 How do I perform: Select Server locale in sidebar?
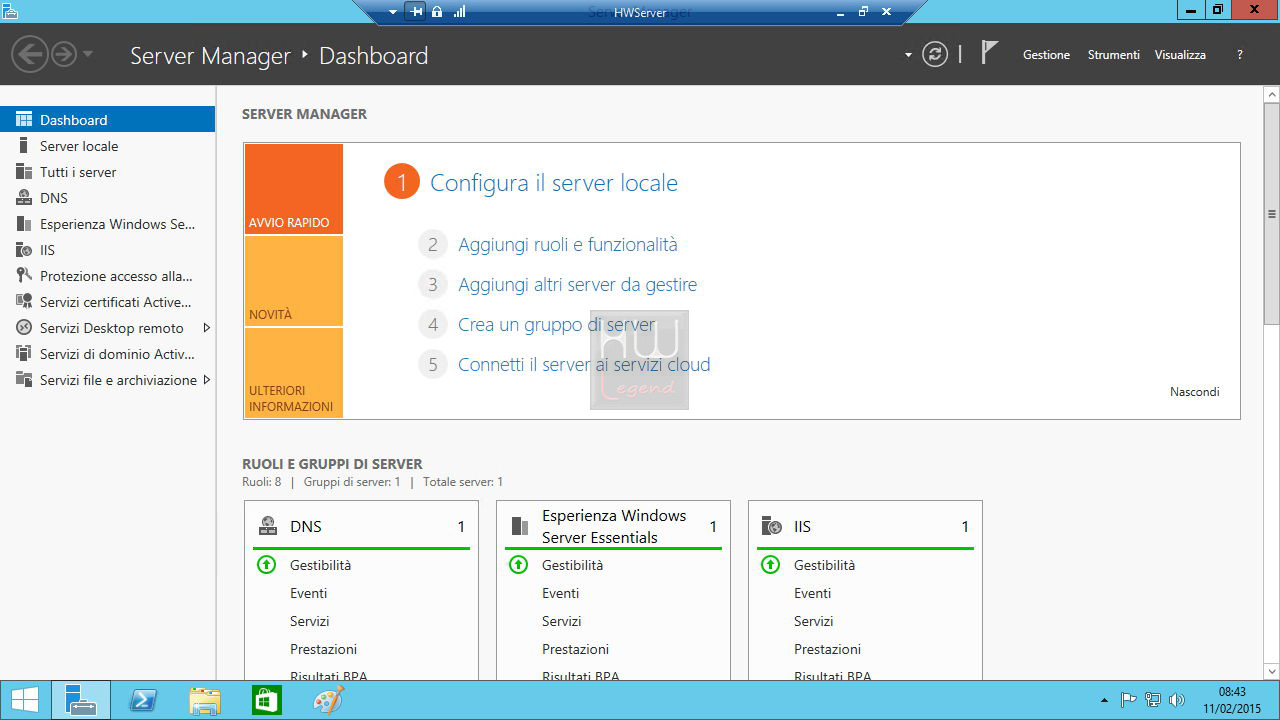[x=107, y=146]
